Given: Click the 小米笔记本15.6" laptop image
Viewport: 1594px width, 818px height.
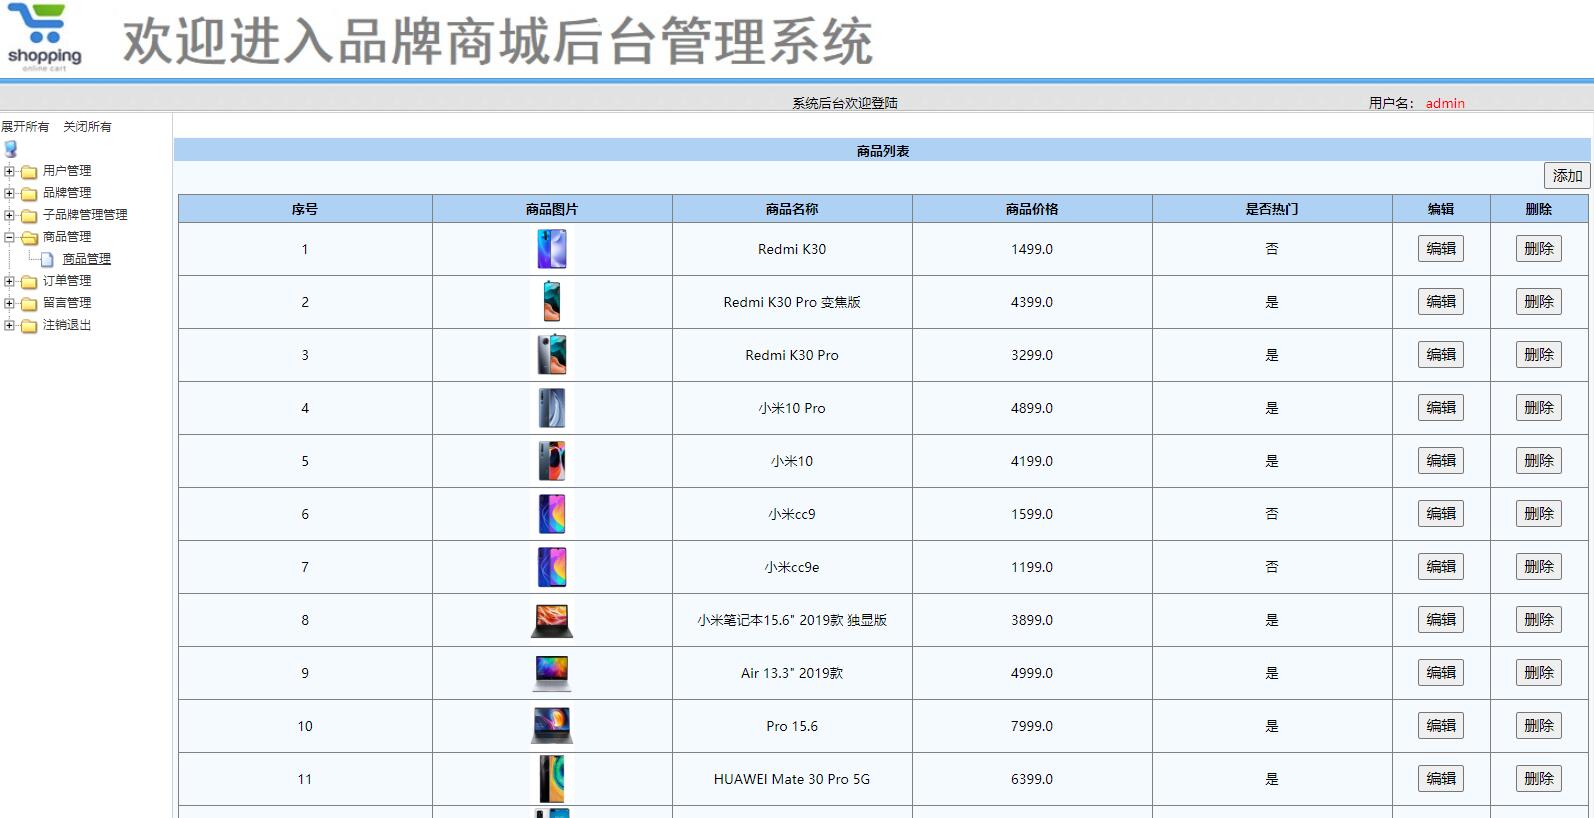Looking at the screenshot, I should click(x=552, y=620).
